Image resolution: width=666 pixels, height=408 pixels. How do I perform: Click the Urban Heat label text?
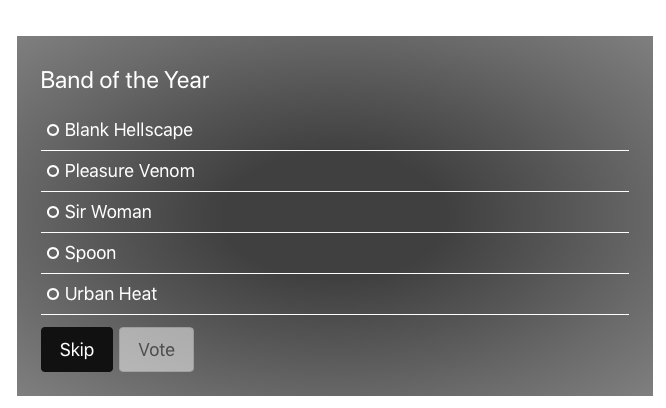[x=111, y=294]
